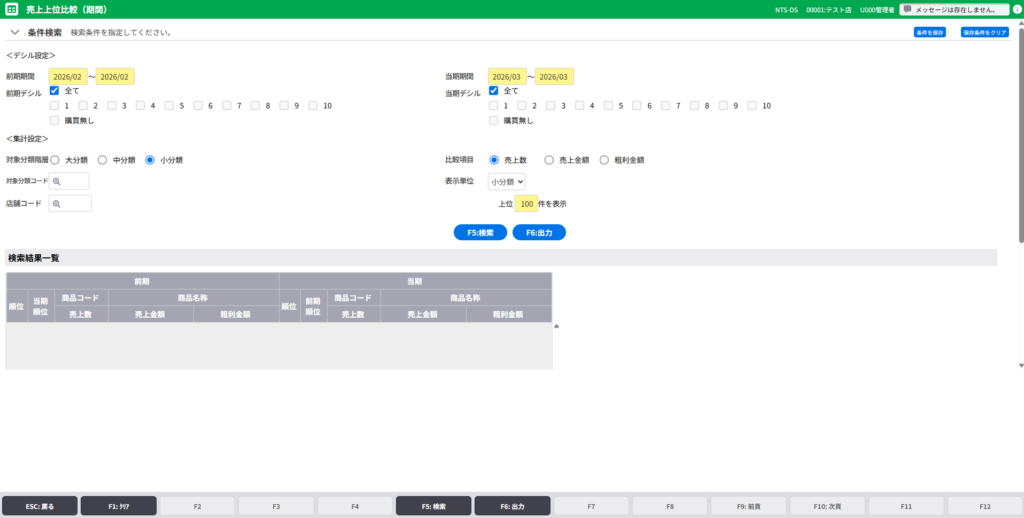Click the 前期順位 column header
Screen dimensions: 1024x518
[x=313, y=306]
